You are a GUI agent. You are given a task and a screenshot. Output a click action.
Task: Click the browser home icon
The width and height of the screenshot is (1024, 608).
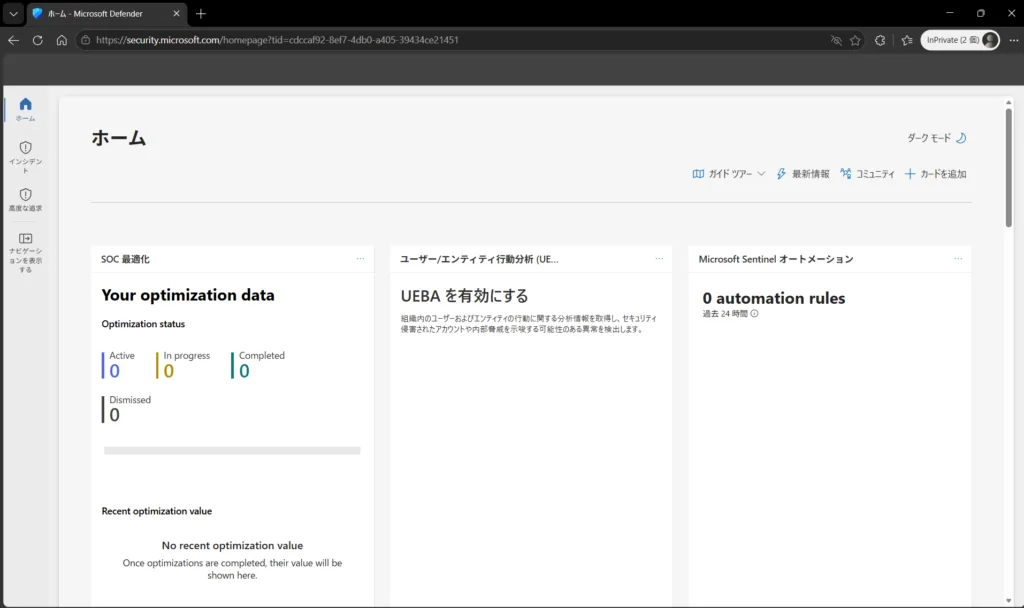[x=61, y=40]
